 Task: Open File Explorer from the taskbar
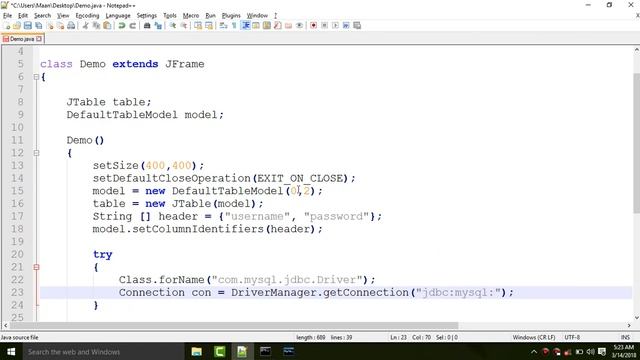coord(197,351)
